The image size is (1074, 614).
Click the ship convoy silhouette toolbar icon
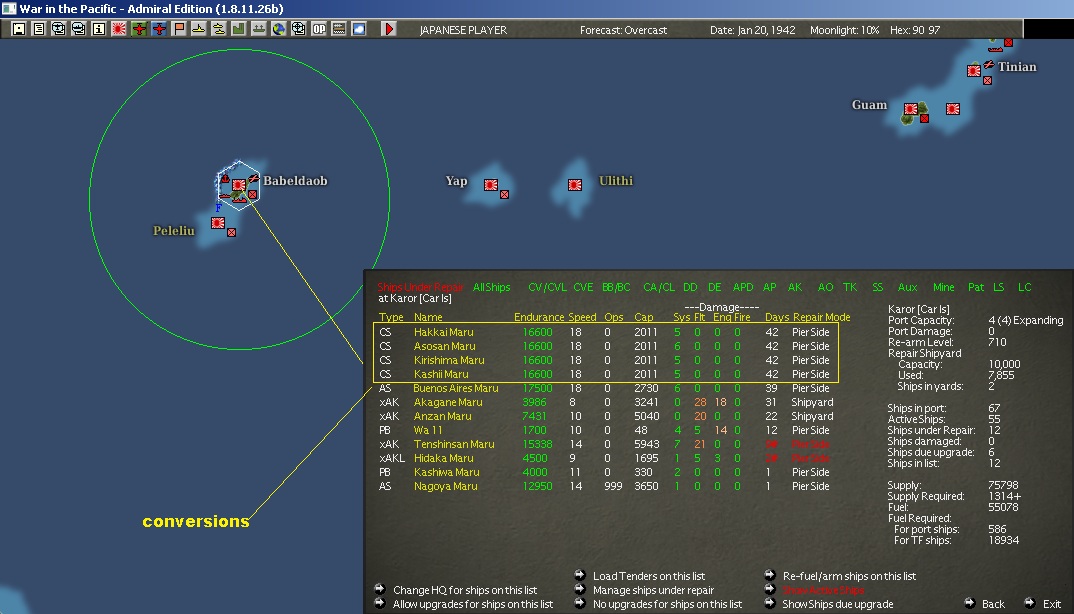pyautogui.click(x=258, y=29)
